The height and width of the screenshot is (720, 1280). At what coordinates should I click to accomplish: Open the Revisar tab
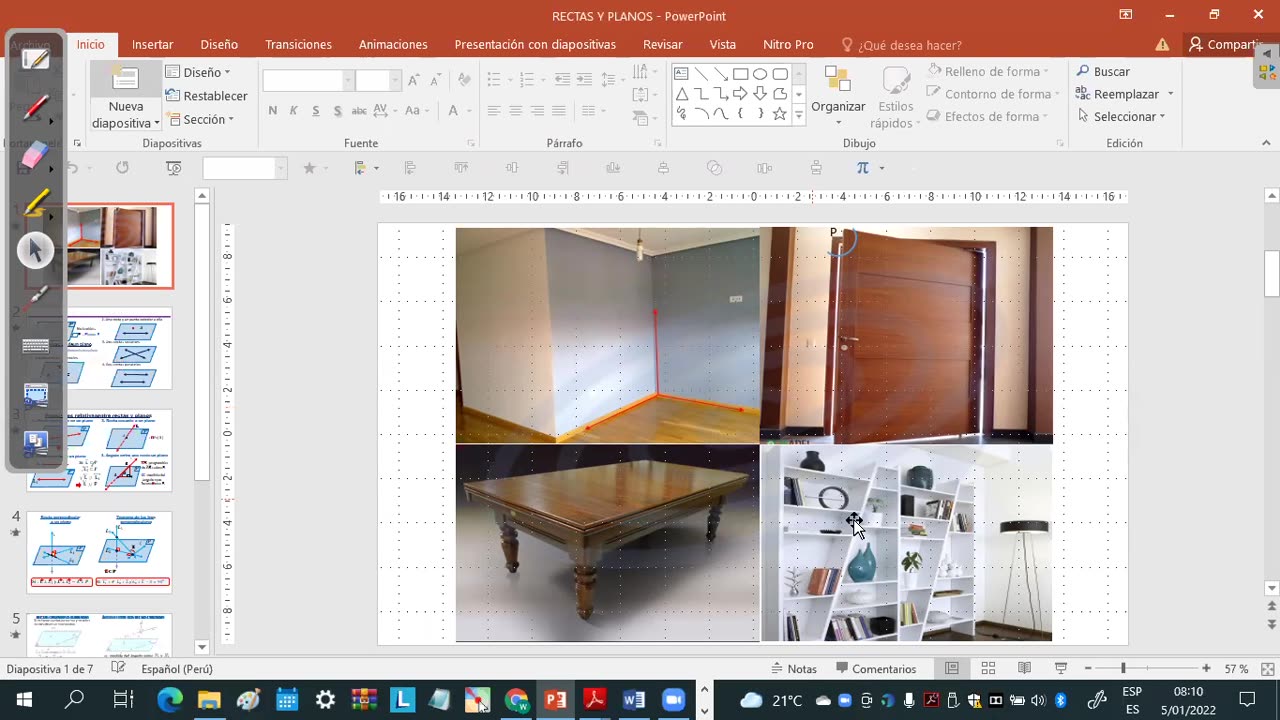662,45
